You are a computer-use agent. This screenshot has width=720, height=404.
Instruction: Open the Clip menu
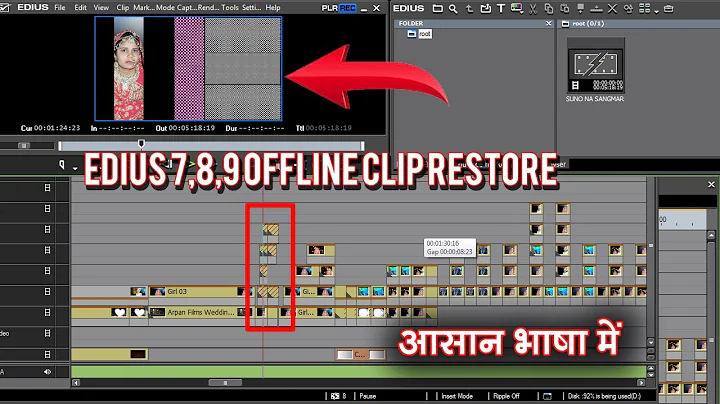[123, 8]
